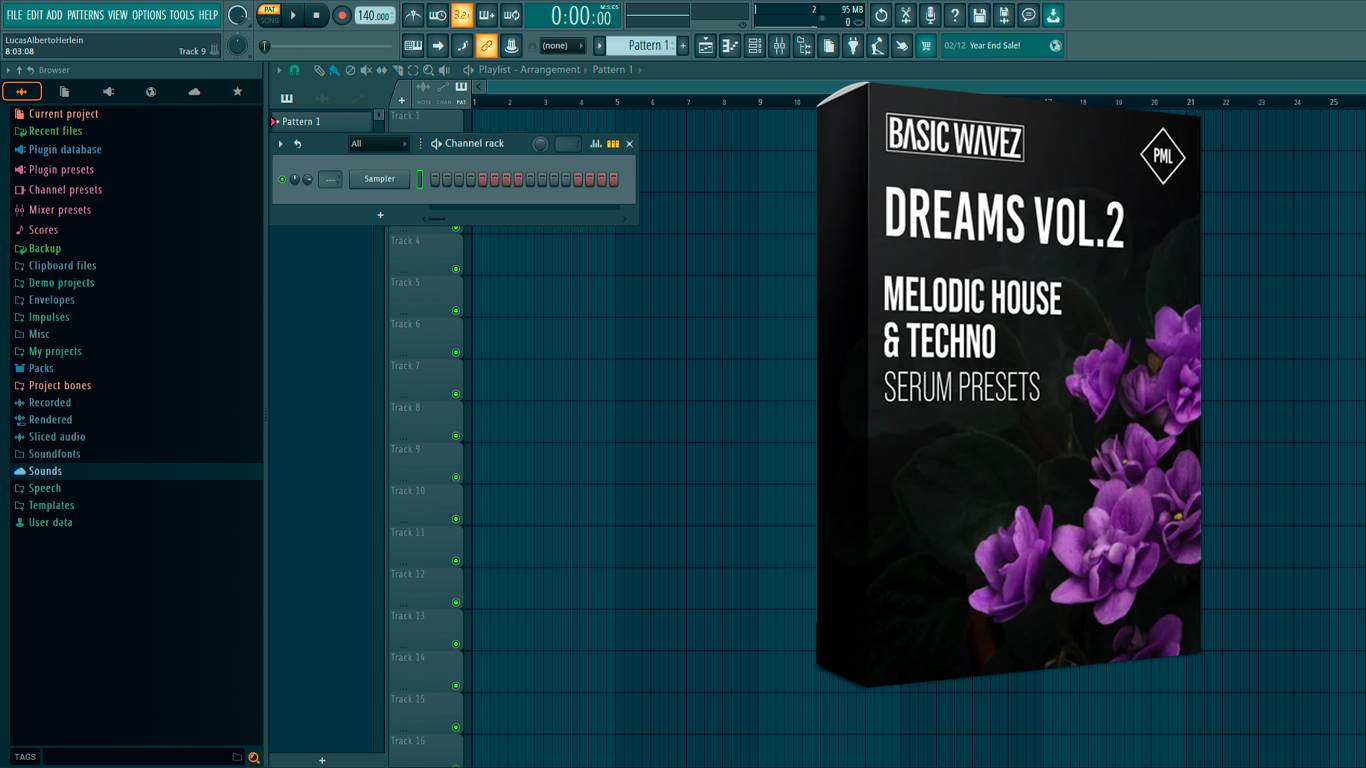Screen dimensions: 1366x768
Task: Toggle the Playlist snap magnet
Action: point(295,70)
